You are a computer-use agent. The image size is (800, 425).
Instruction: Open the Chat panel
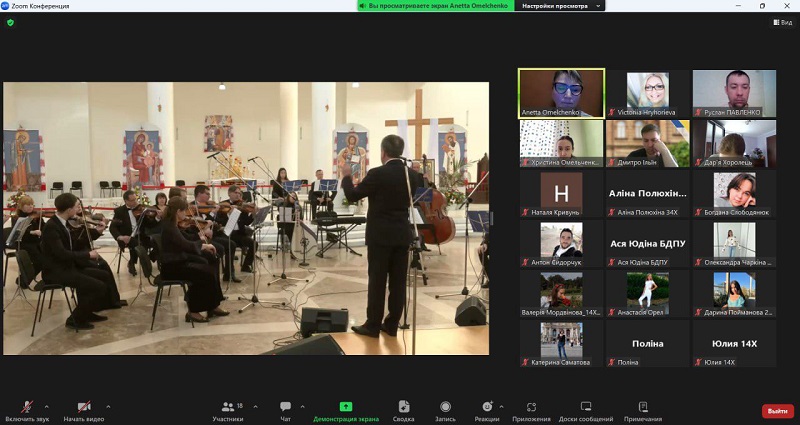pos(285,408)
